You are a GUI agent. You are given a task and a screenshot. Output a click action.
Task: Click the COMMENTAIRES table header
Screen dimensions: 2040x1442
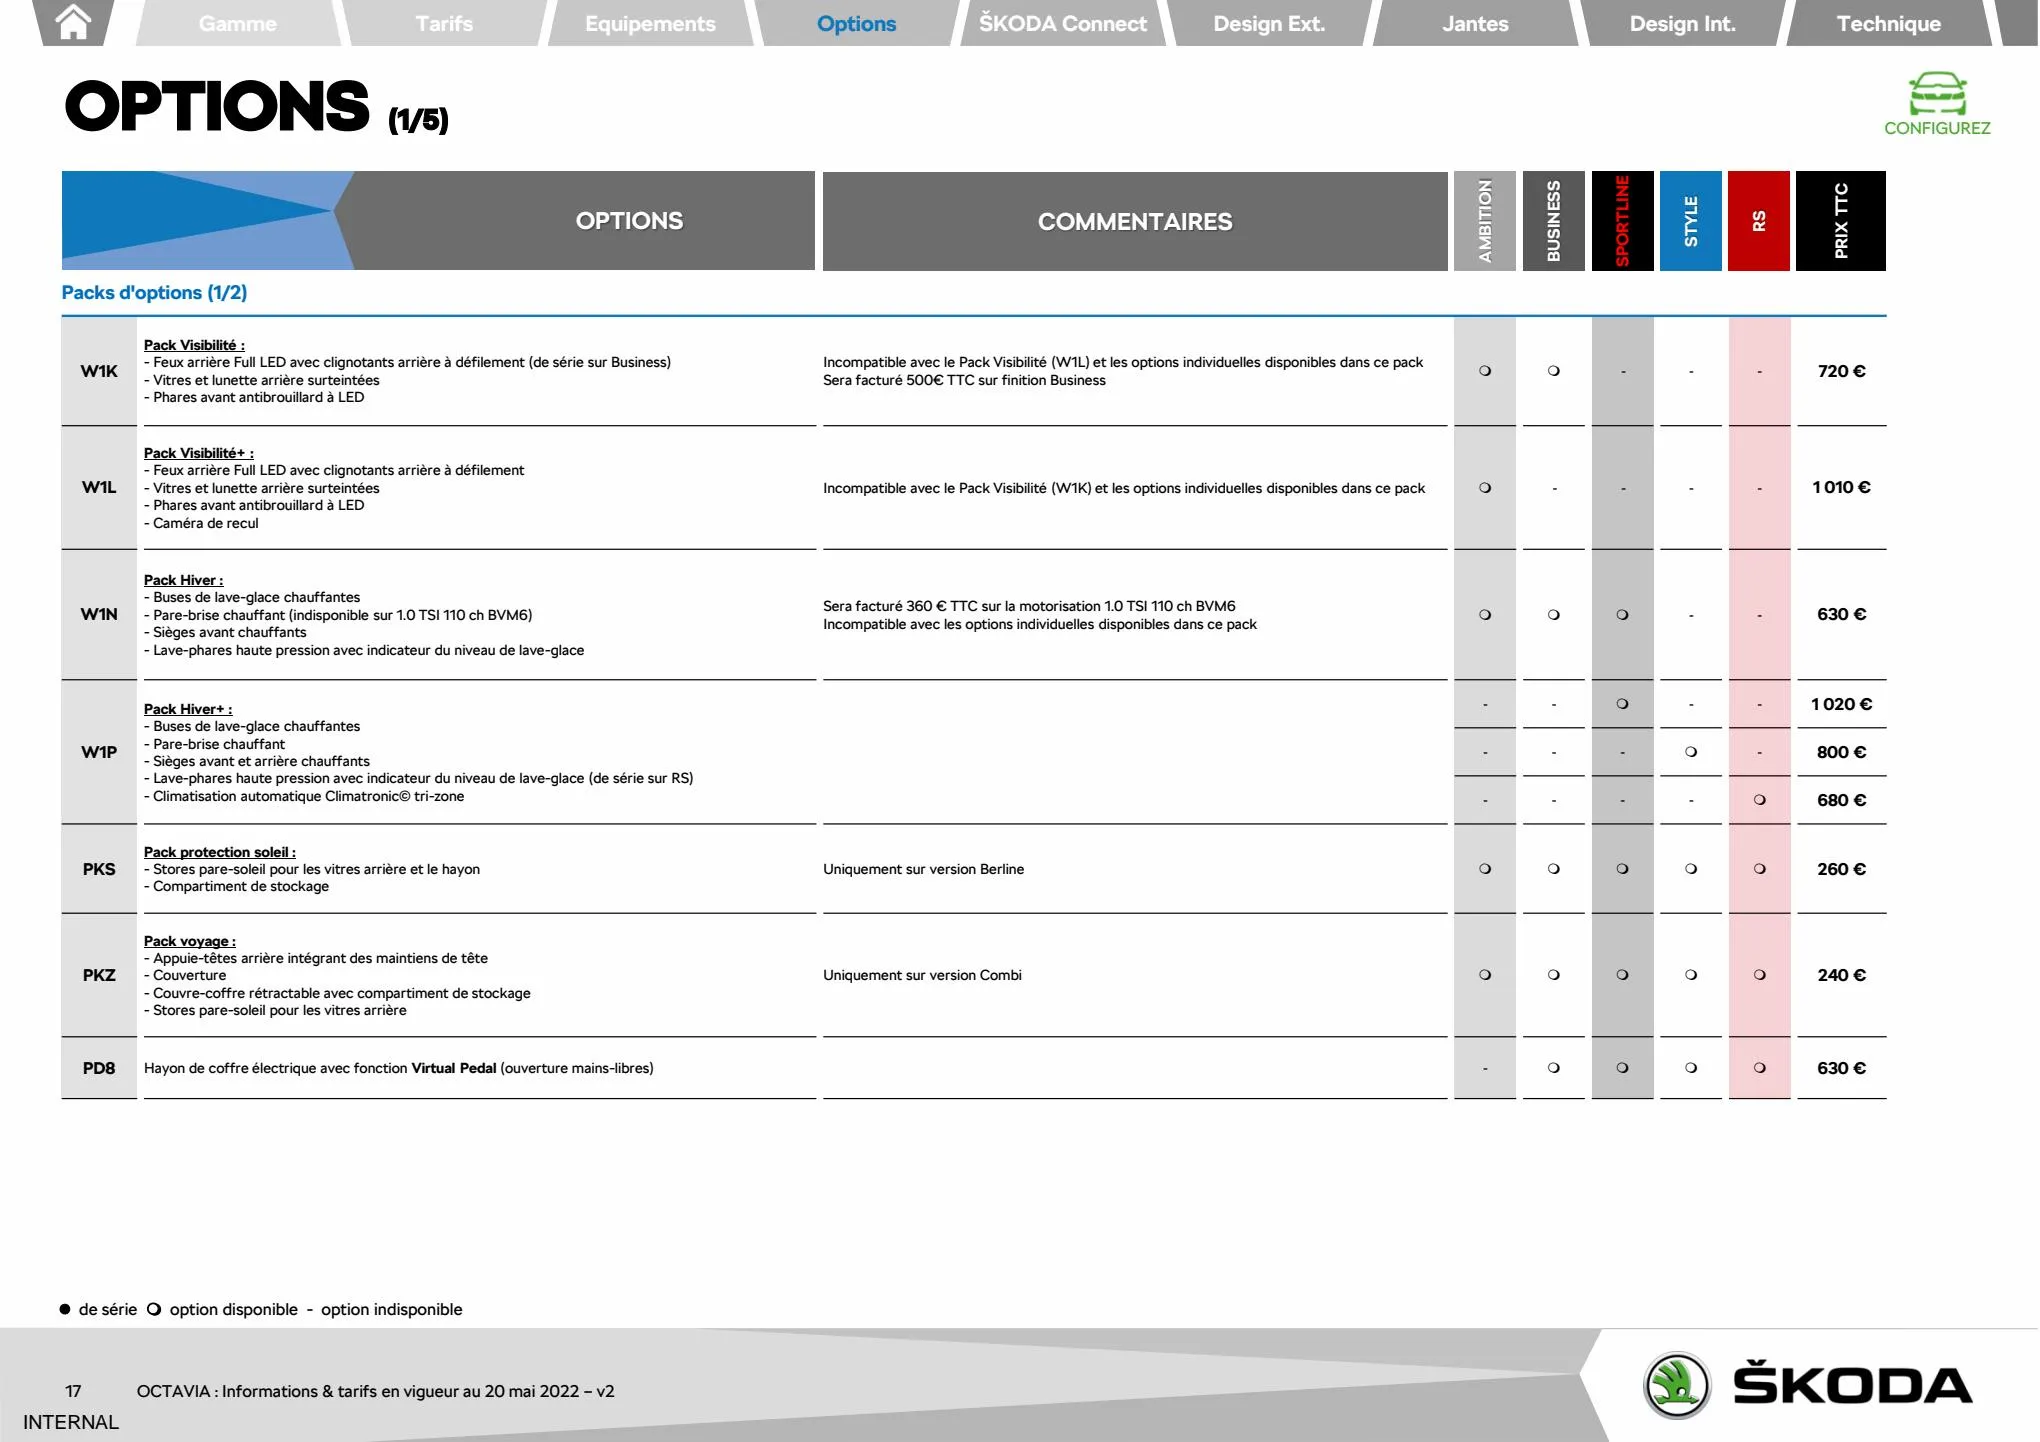point(1135,222)
